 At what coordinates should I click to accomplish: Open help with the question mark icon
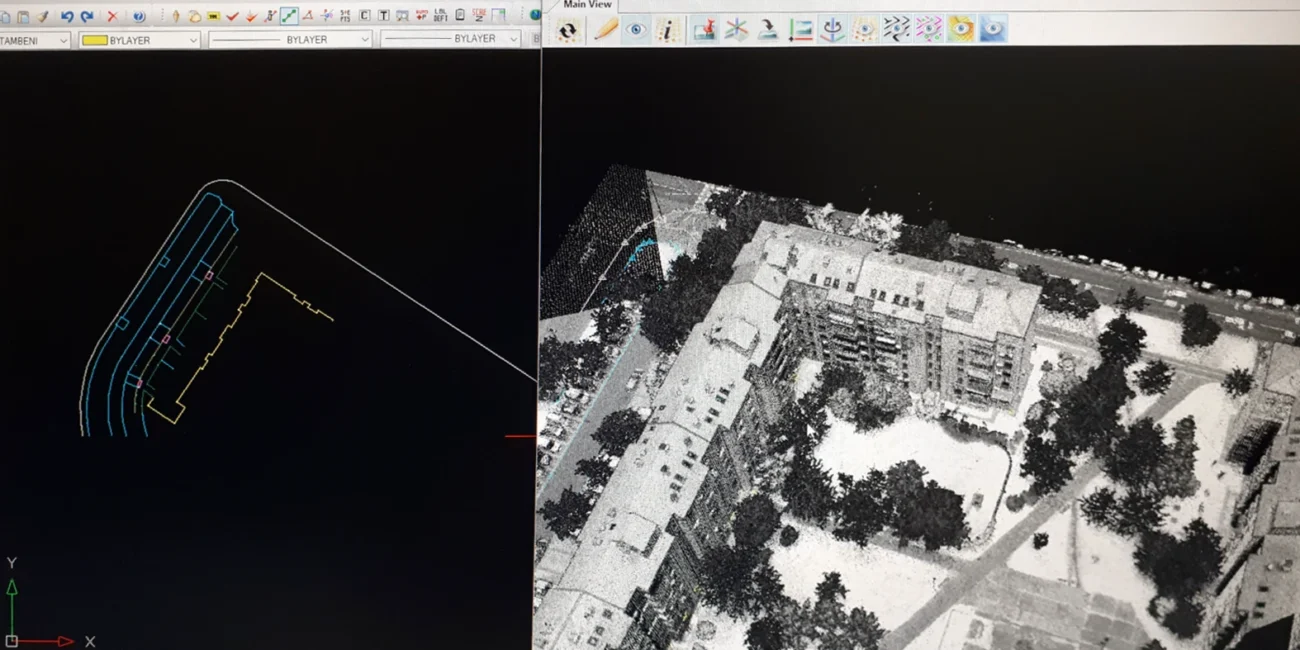pyautogui.click(x=138, y=16)
